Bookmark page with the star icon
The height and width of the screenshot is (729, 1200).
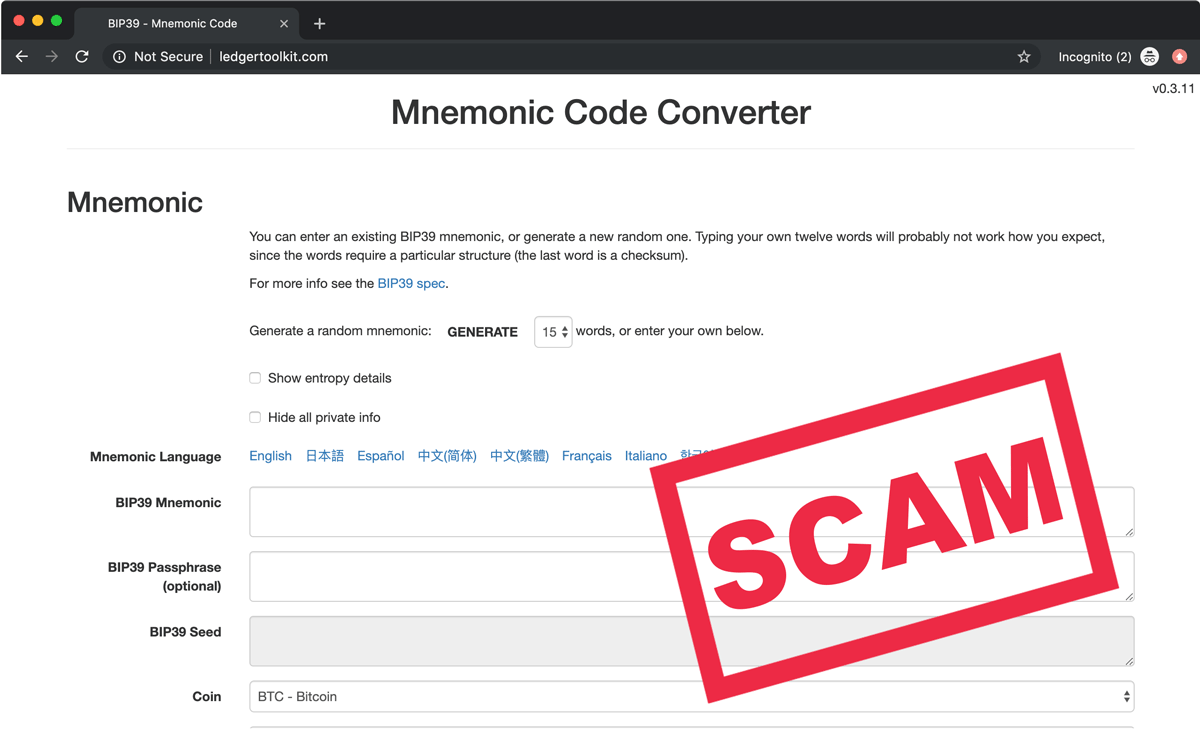1024,57
